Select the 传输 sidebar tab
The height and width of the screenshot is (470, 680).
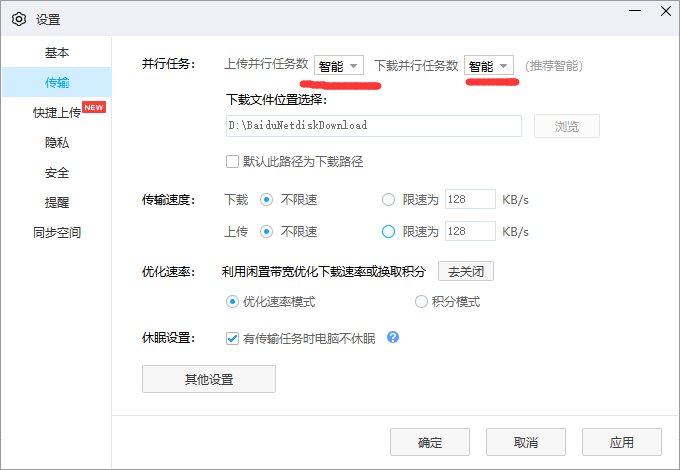[x=57, y=82]
